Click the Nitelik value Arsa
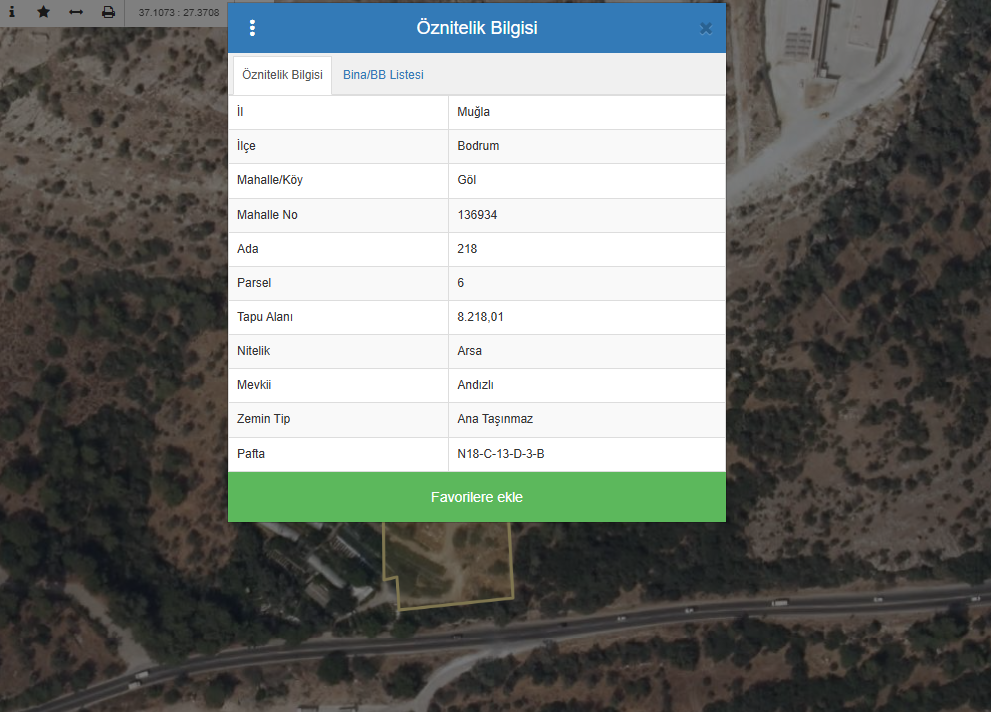This screenshot has height=712, width=991. tap(469, 351)
